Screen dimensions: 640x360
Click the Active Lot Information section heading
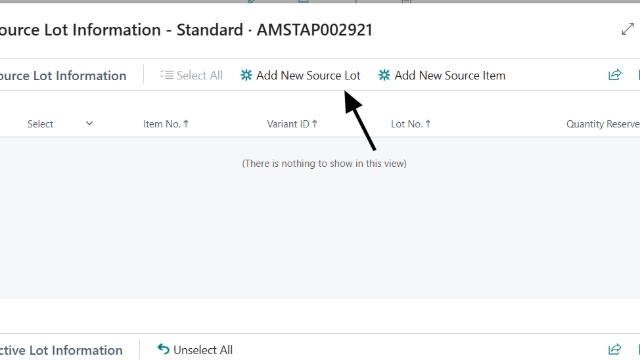[x=61, y=350]
